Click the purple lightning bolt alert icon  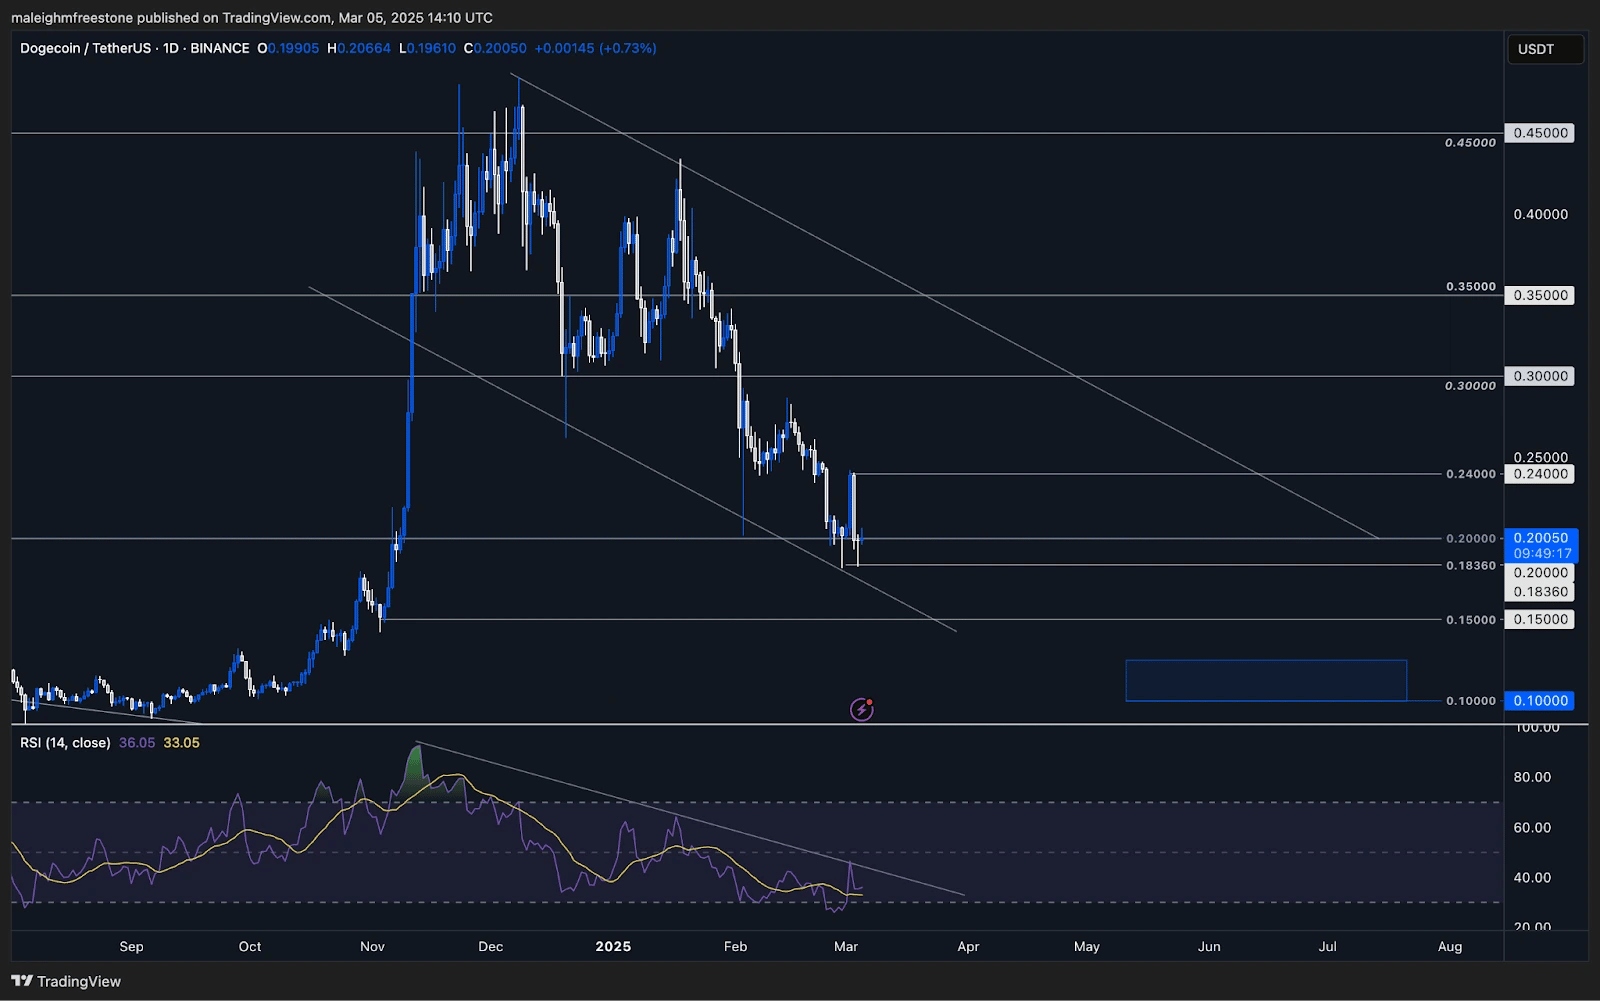click(x=860, y=710)
